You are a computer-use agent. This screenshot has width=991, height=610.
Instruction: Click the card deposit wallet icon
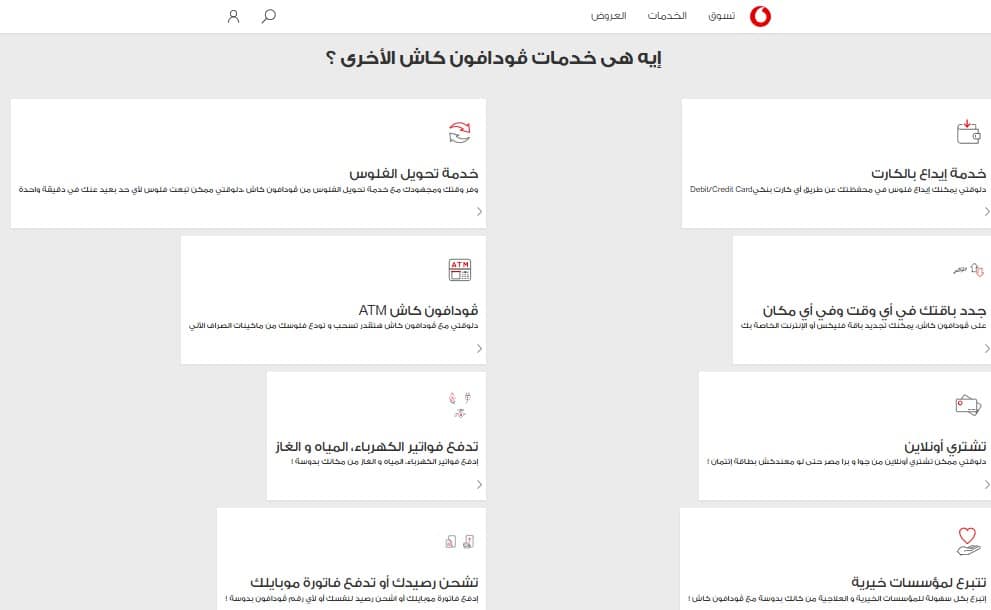pyautogui.click(x=967, y=132)
